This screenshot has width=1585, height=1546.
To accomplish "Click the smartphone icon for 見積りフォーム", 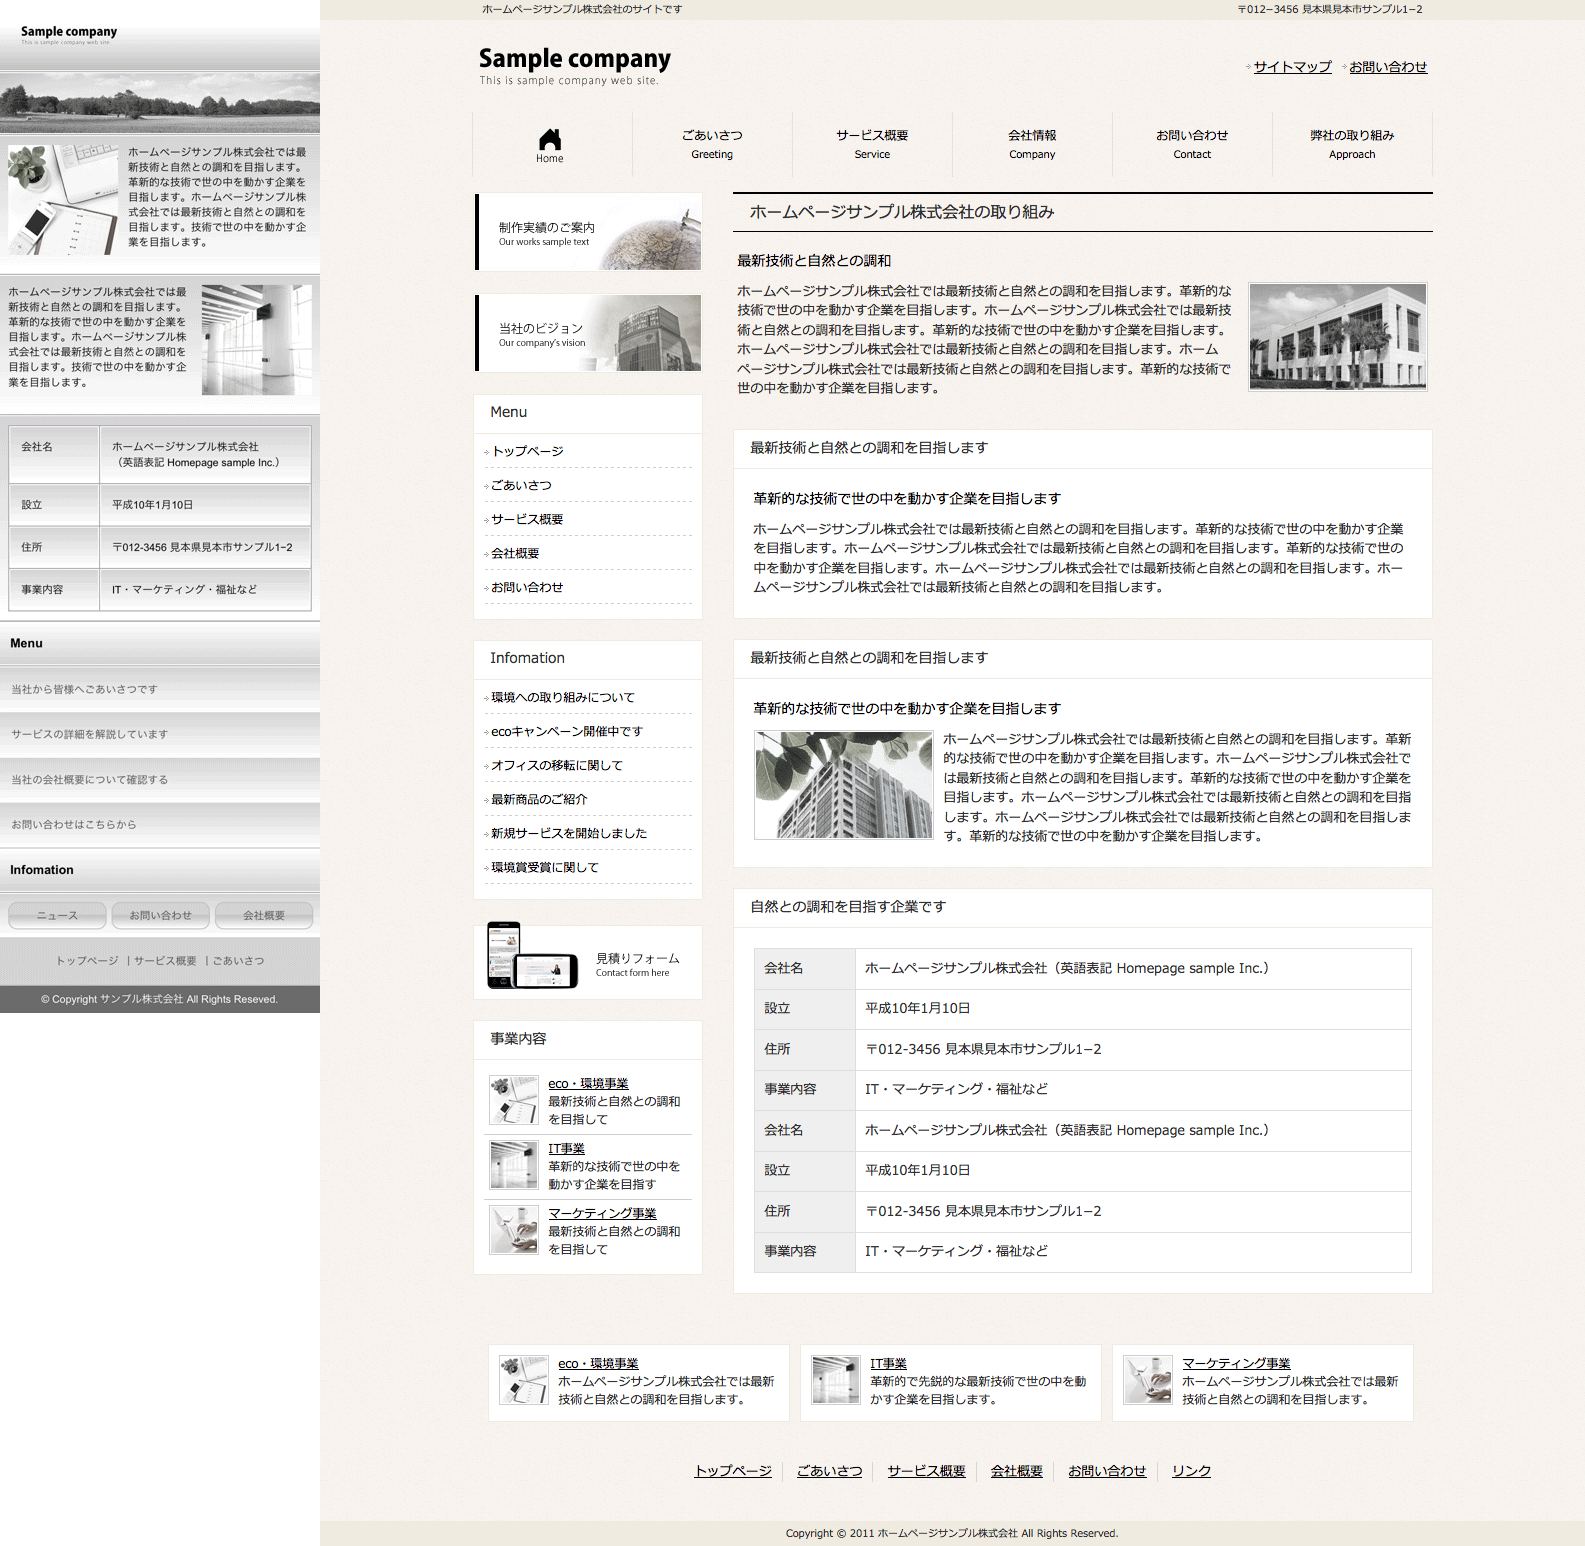I will tap(532, 957).
